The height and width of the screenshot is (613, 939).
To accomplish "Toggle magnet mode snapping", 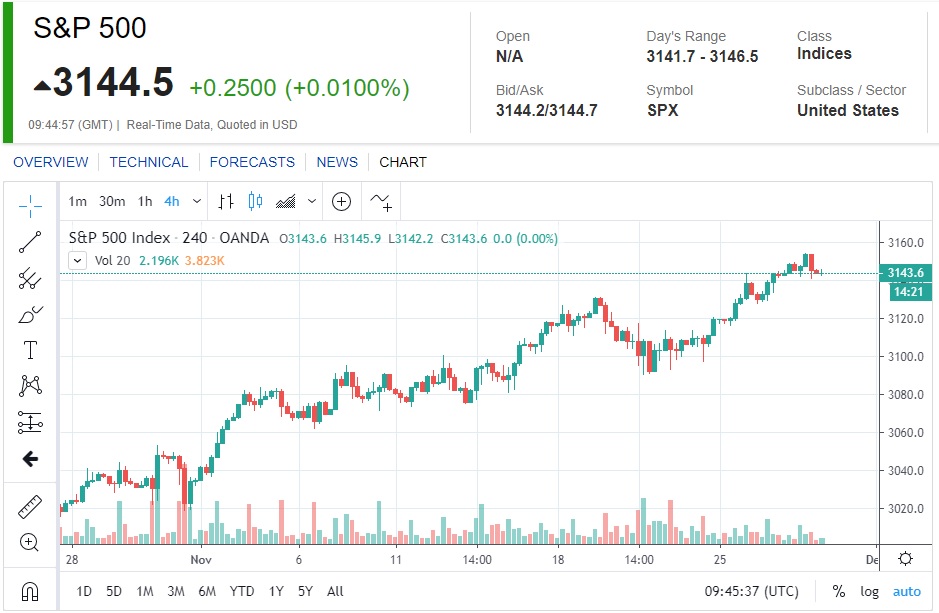I will 30,590.
